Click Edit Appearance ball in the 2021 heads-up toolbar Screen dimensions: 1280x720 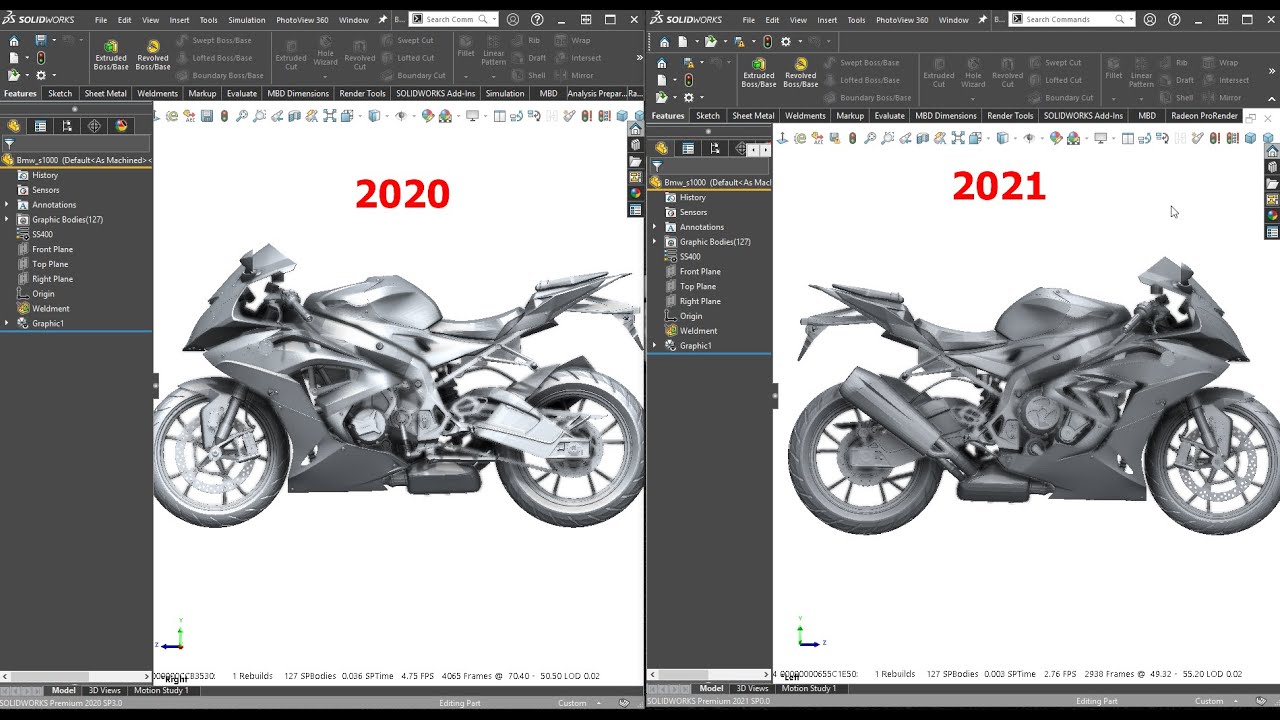point(1056,138)
